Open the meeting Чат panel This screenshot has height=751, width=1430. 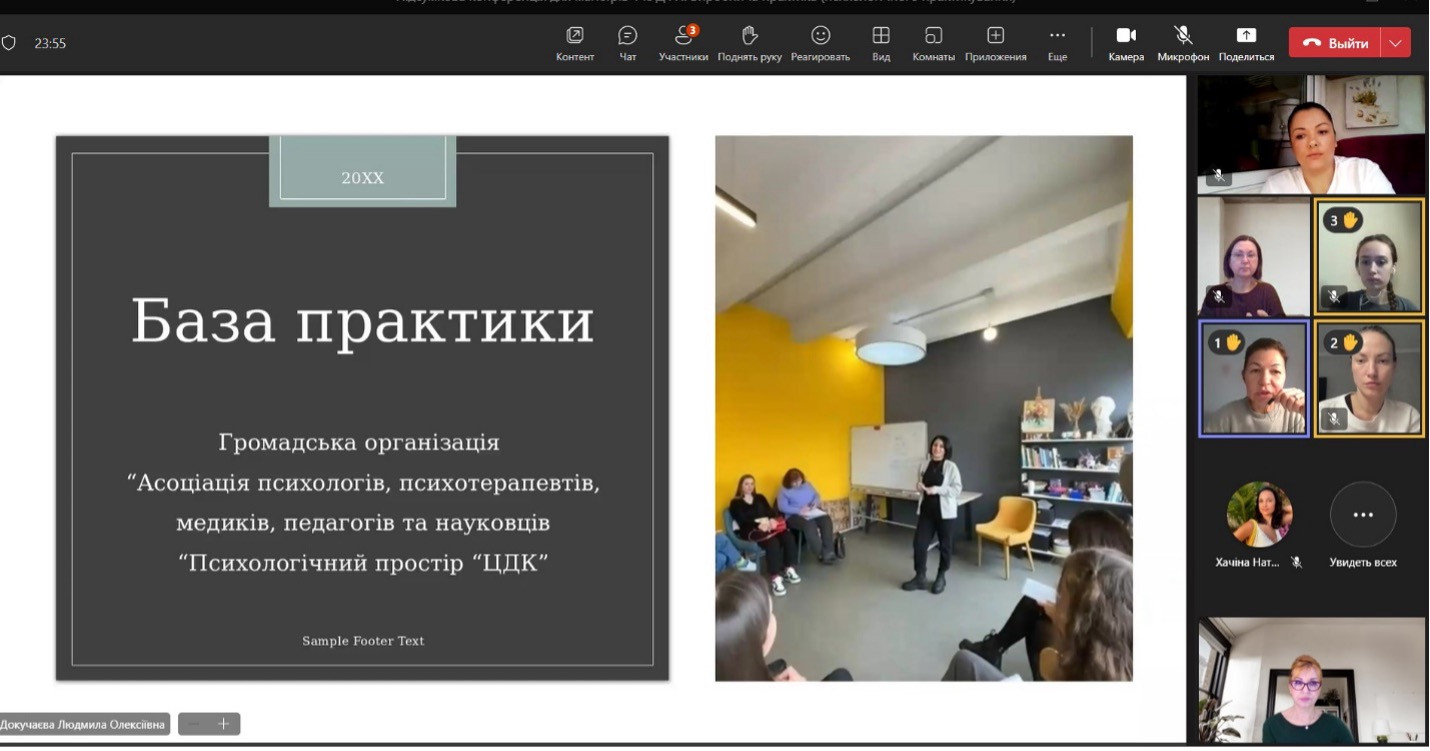click(x=628, y=43)
